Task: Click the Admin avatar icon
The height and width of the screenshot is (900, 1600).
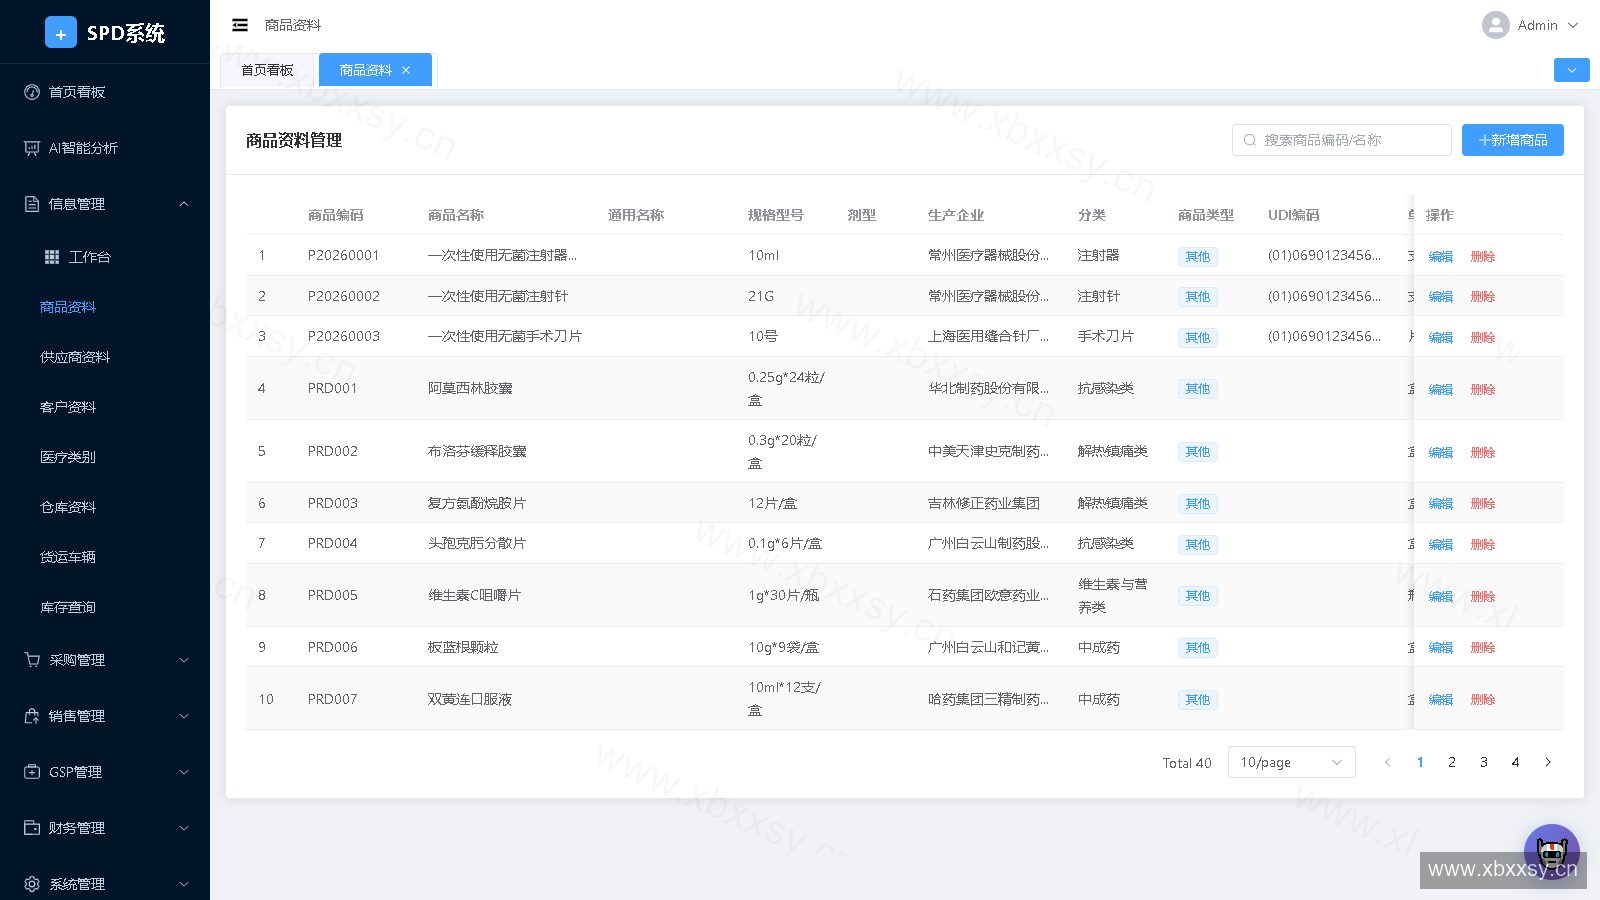Action: [1496, 25]
